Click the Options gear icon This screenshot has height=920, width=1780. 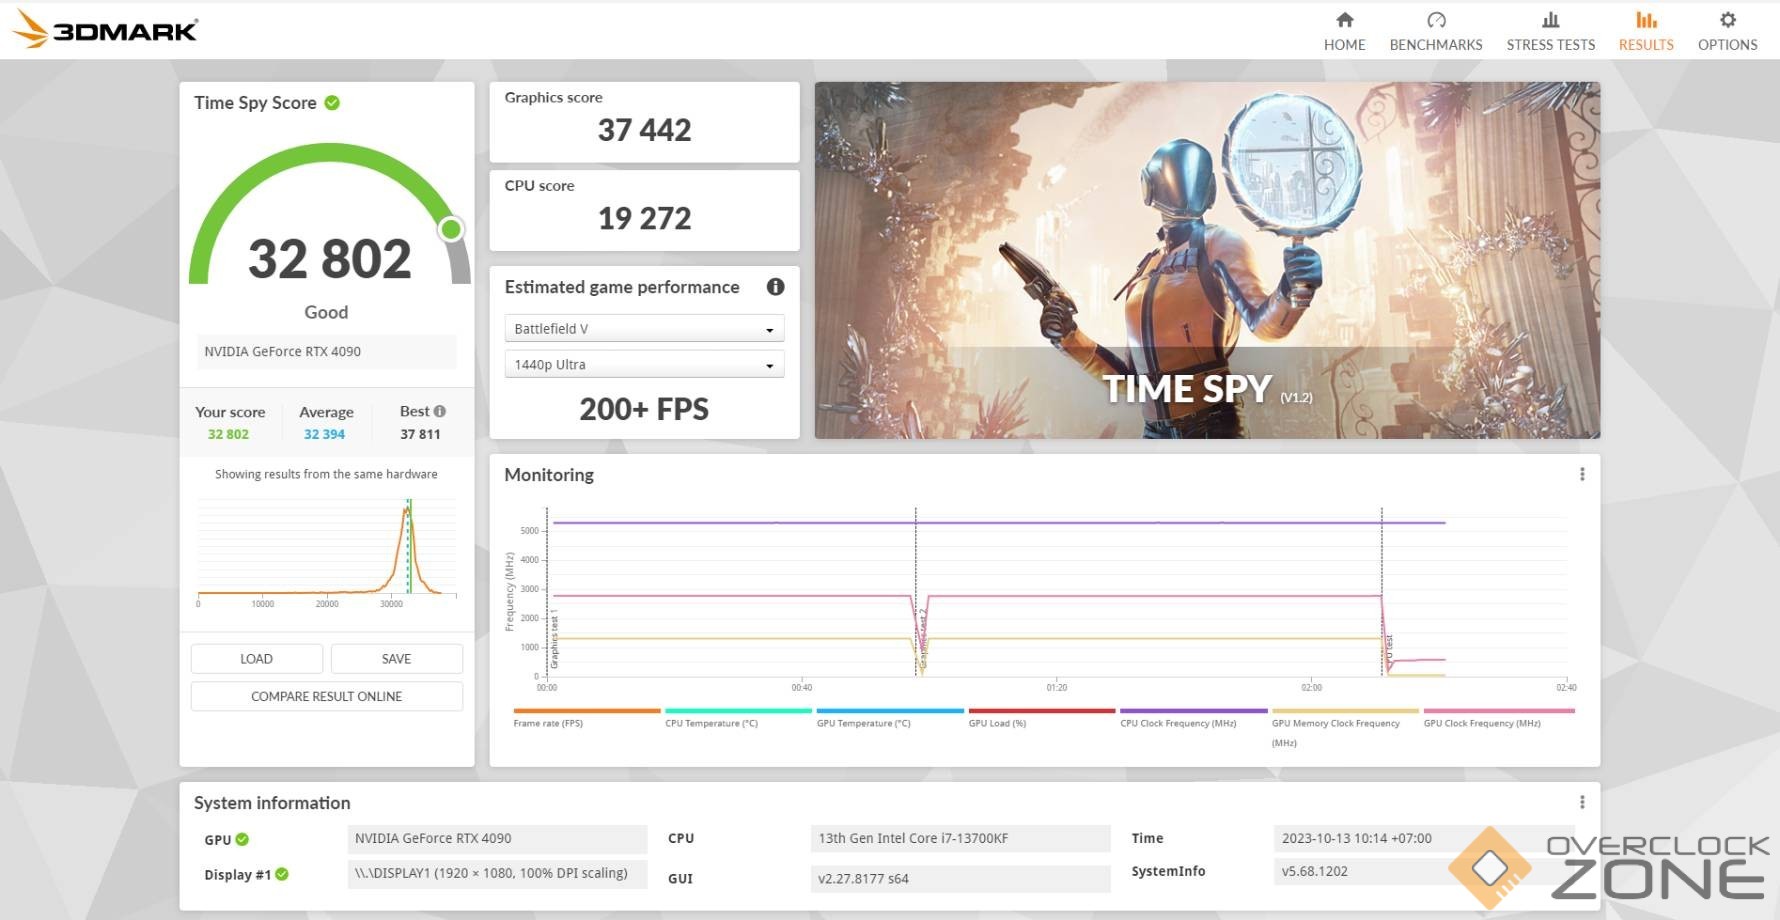pos(1727,20)
